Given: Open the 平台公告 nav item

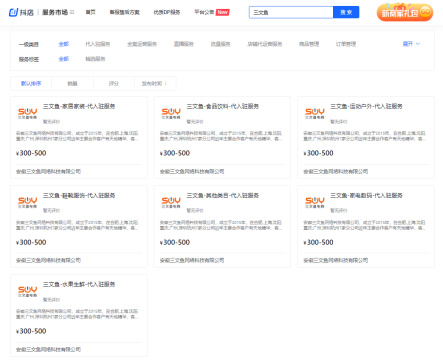Looking at the screenshot, I should tap(204, 12).
